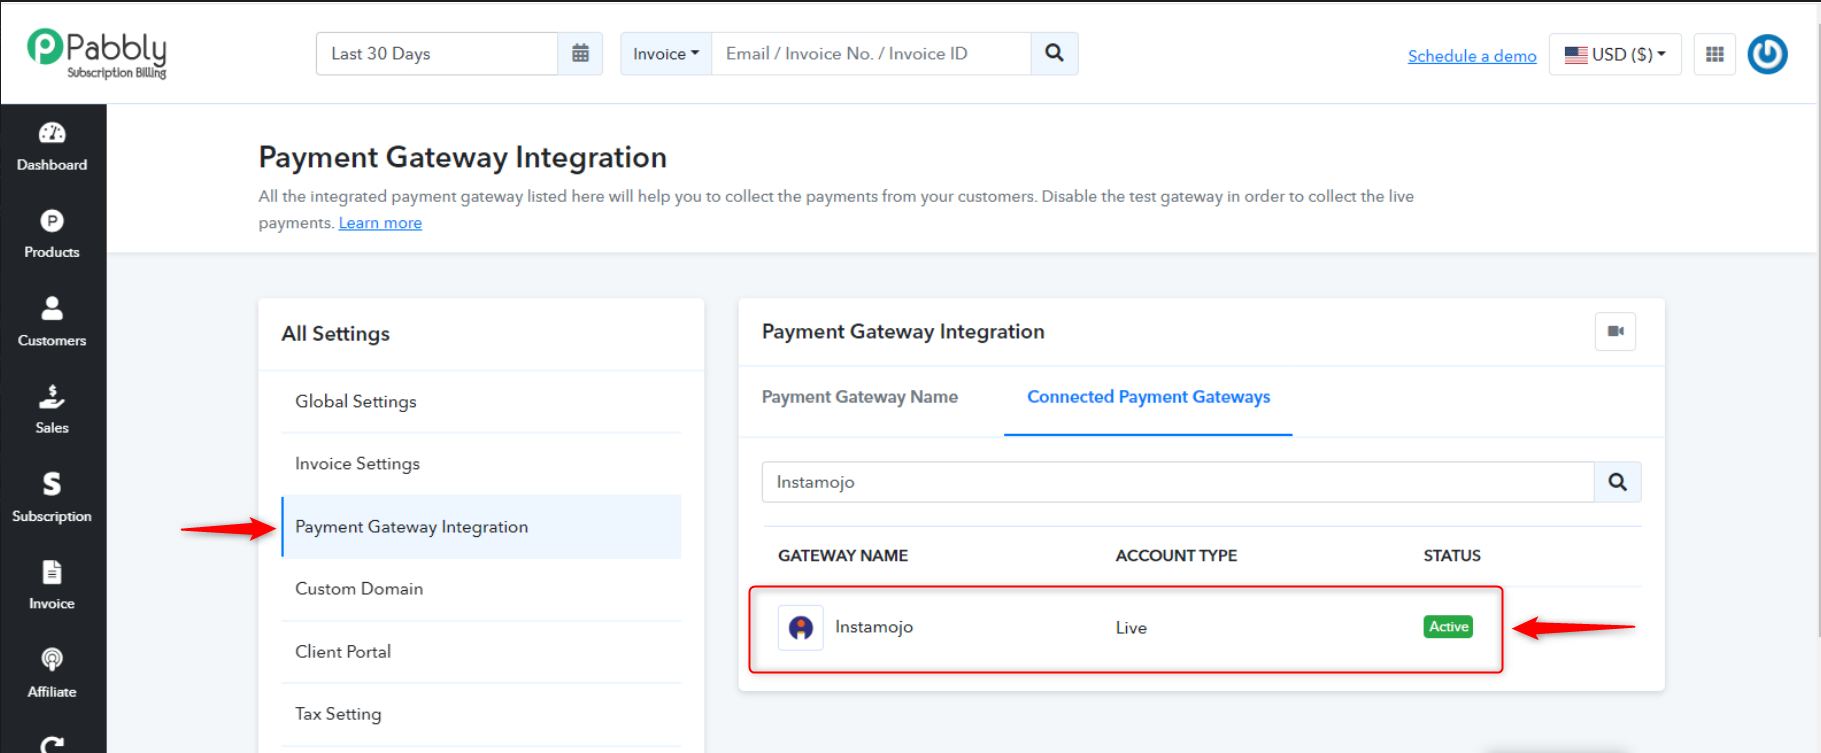
Task: Open the Subscription sidebar icon
Action: [52, 497]
